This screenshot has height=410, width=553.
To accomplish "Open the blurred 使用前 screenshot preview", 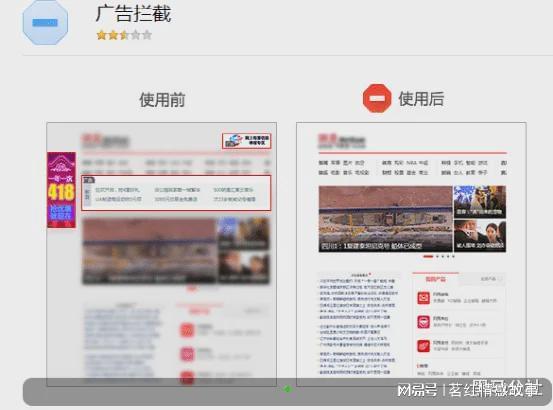I will coord(162,254).
